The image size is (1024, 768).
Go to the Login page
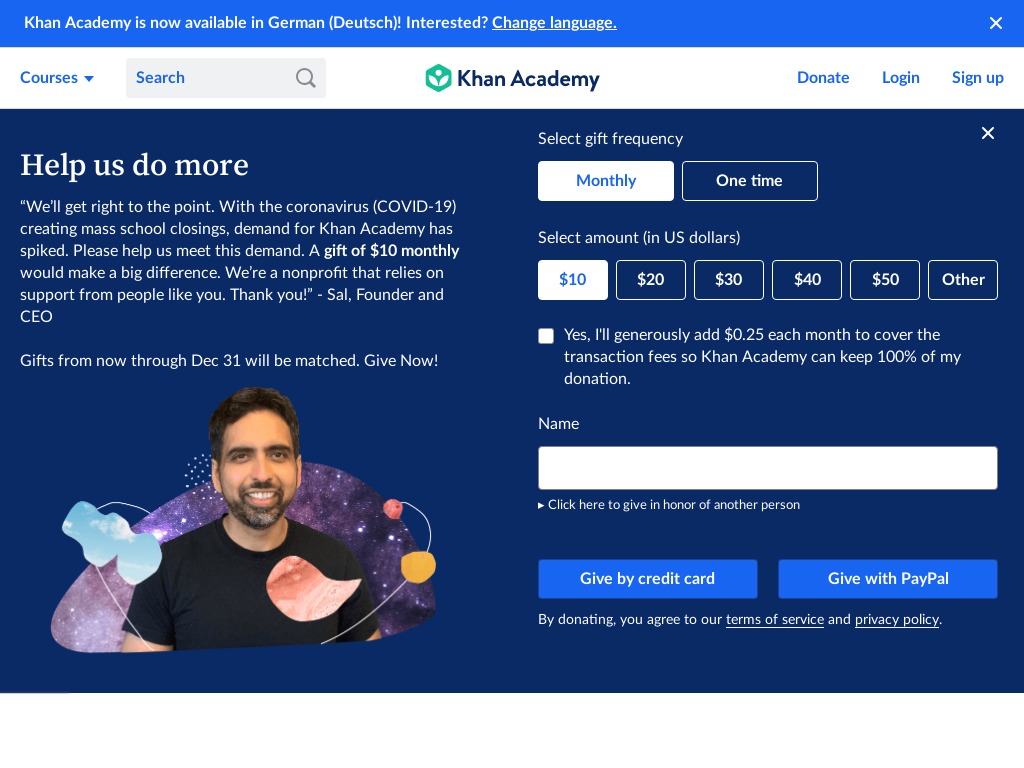click(x=901, y=78)
